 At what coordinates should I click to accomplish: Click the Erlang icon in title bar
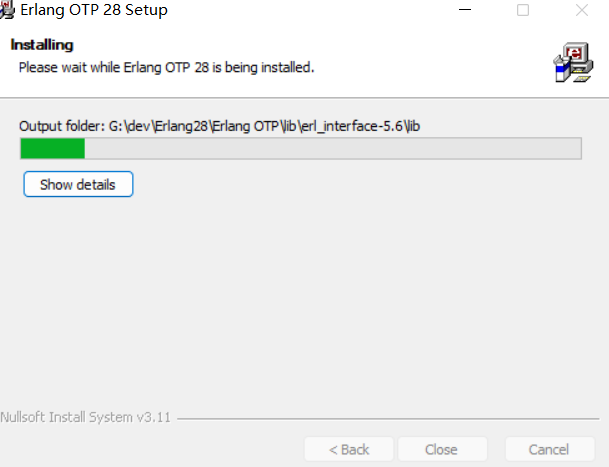[x=7, y=10]
